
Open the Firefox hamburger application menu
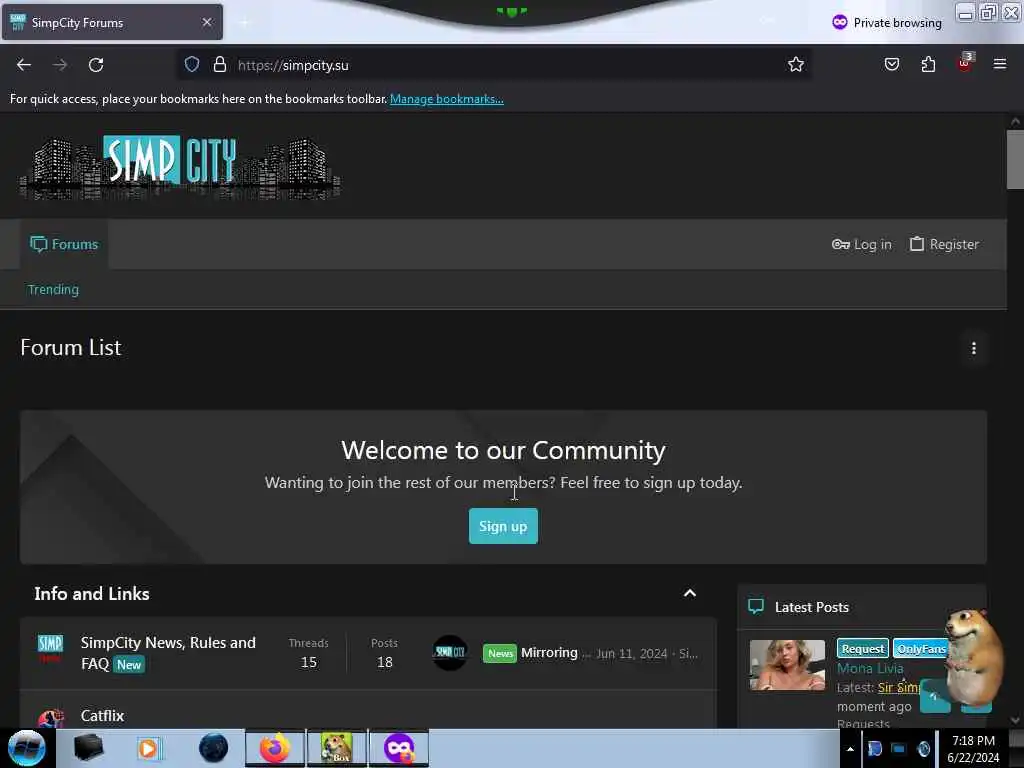pos(1000,64)
